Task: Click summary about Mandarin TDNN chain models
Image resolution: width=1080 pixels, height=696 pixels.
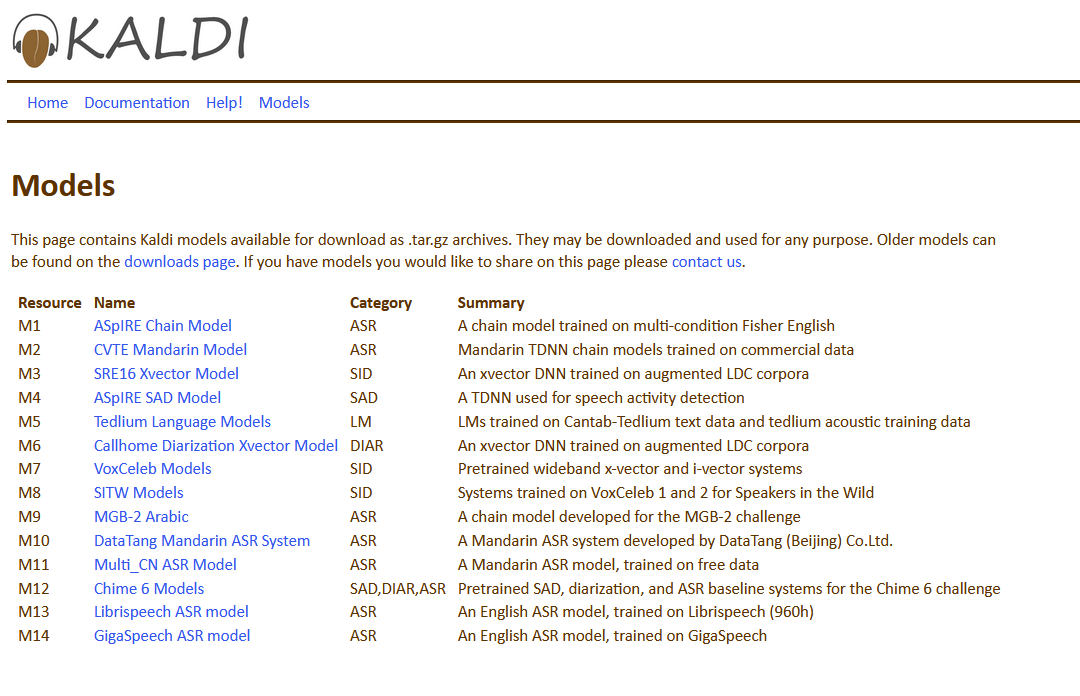Action: 656,349
